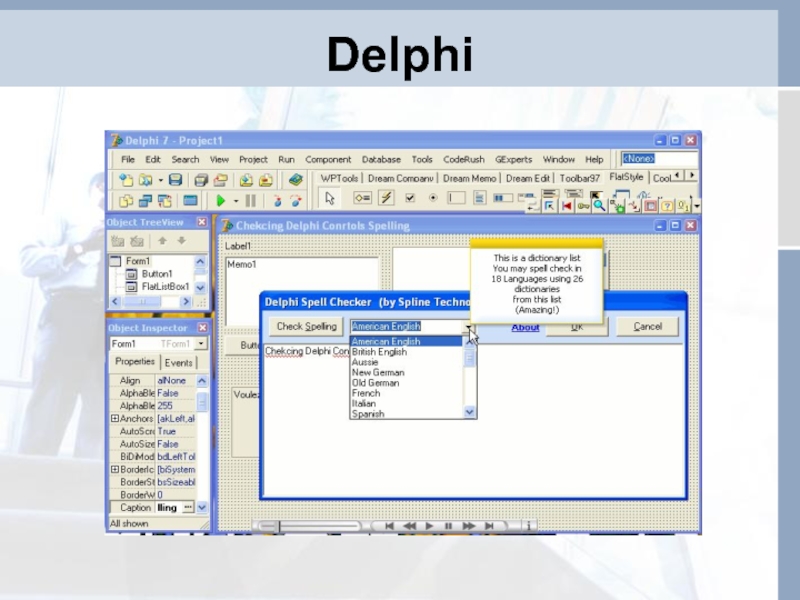This screenshot has width=800, height=600.
Task: Run the project with the green arrow
Action: [221, 201]
